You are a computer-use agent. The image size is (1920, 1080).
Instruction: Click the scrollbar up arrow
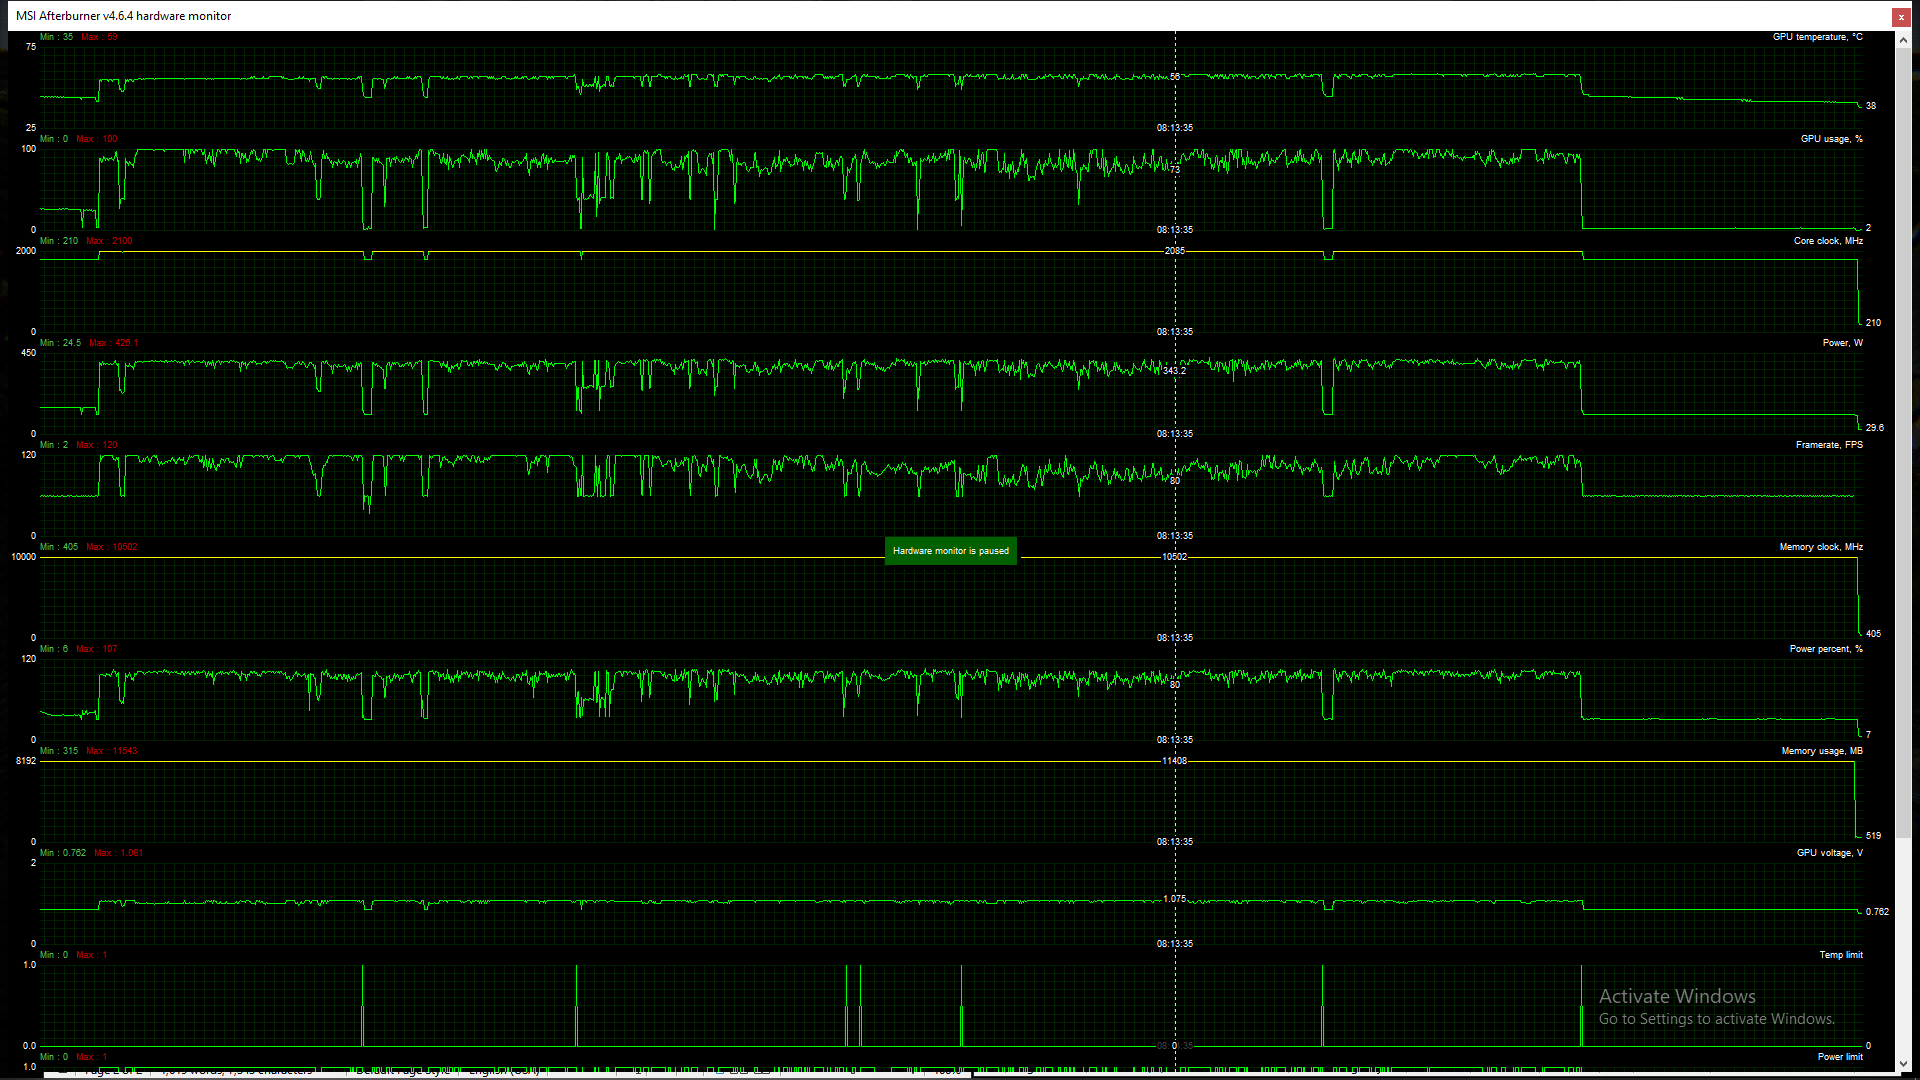[x=1903, y=41]
